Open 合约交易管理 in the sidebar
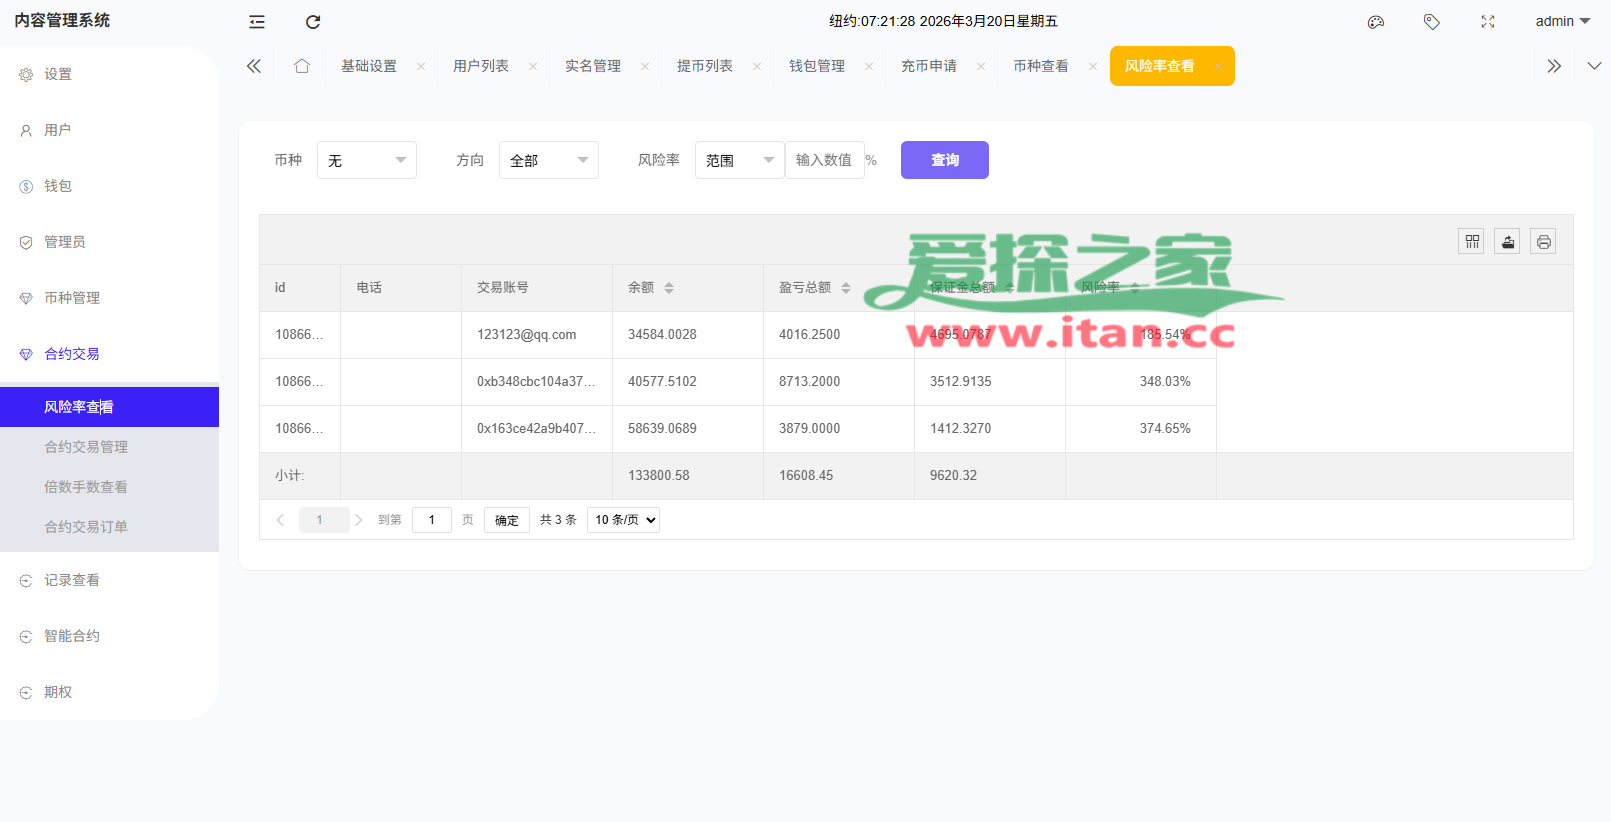This screenshot has width=1611, height=822. pyautogui.click(x=86, y=447)
